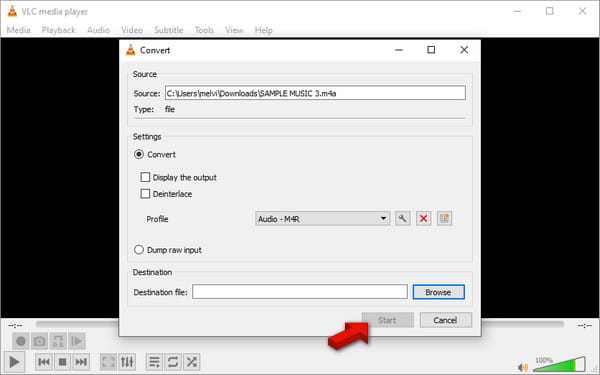Image resolution: width=600 pixels, height=375 pixels.
Task: Toggle fullscreen mode in VLC
Action: tap(108, 362)
